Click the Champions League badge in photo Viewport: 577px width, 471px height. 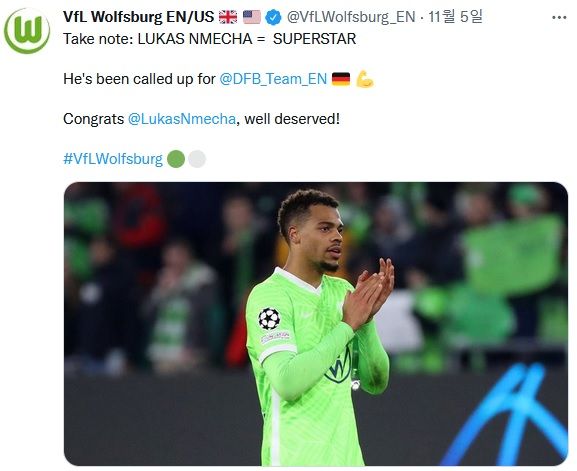[269, 319]
